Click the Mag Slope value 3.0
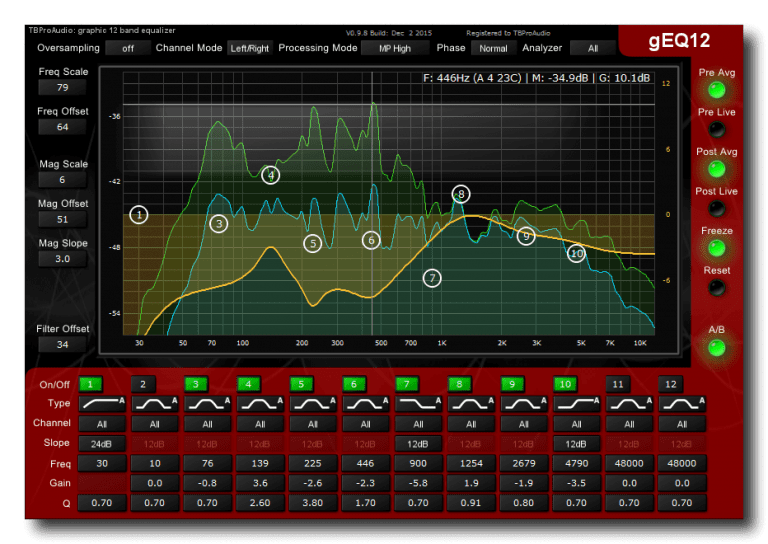This screenshot has width=768, height=544. 63,259
